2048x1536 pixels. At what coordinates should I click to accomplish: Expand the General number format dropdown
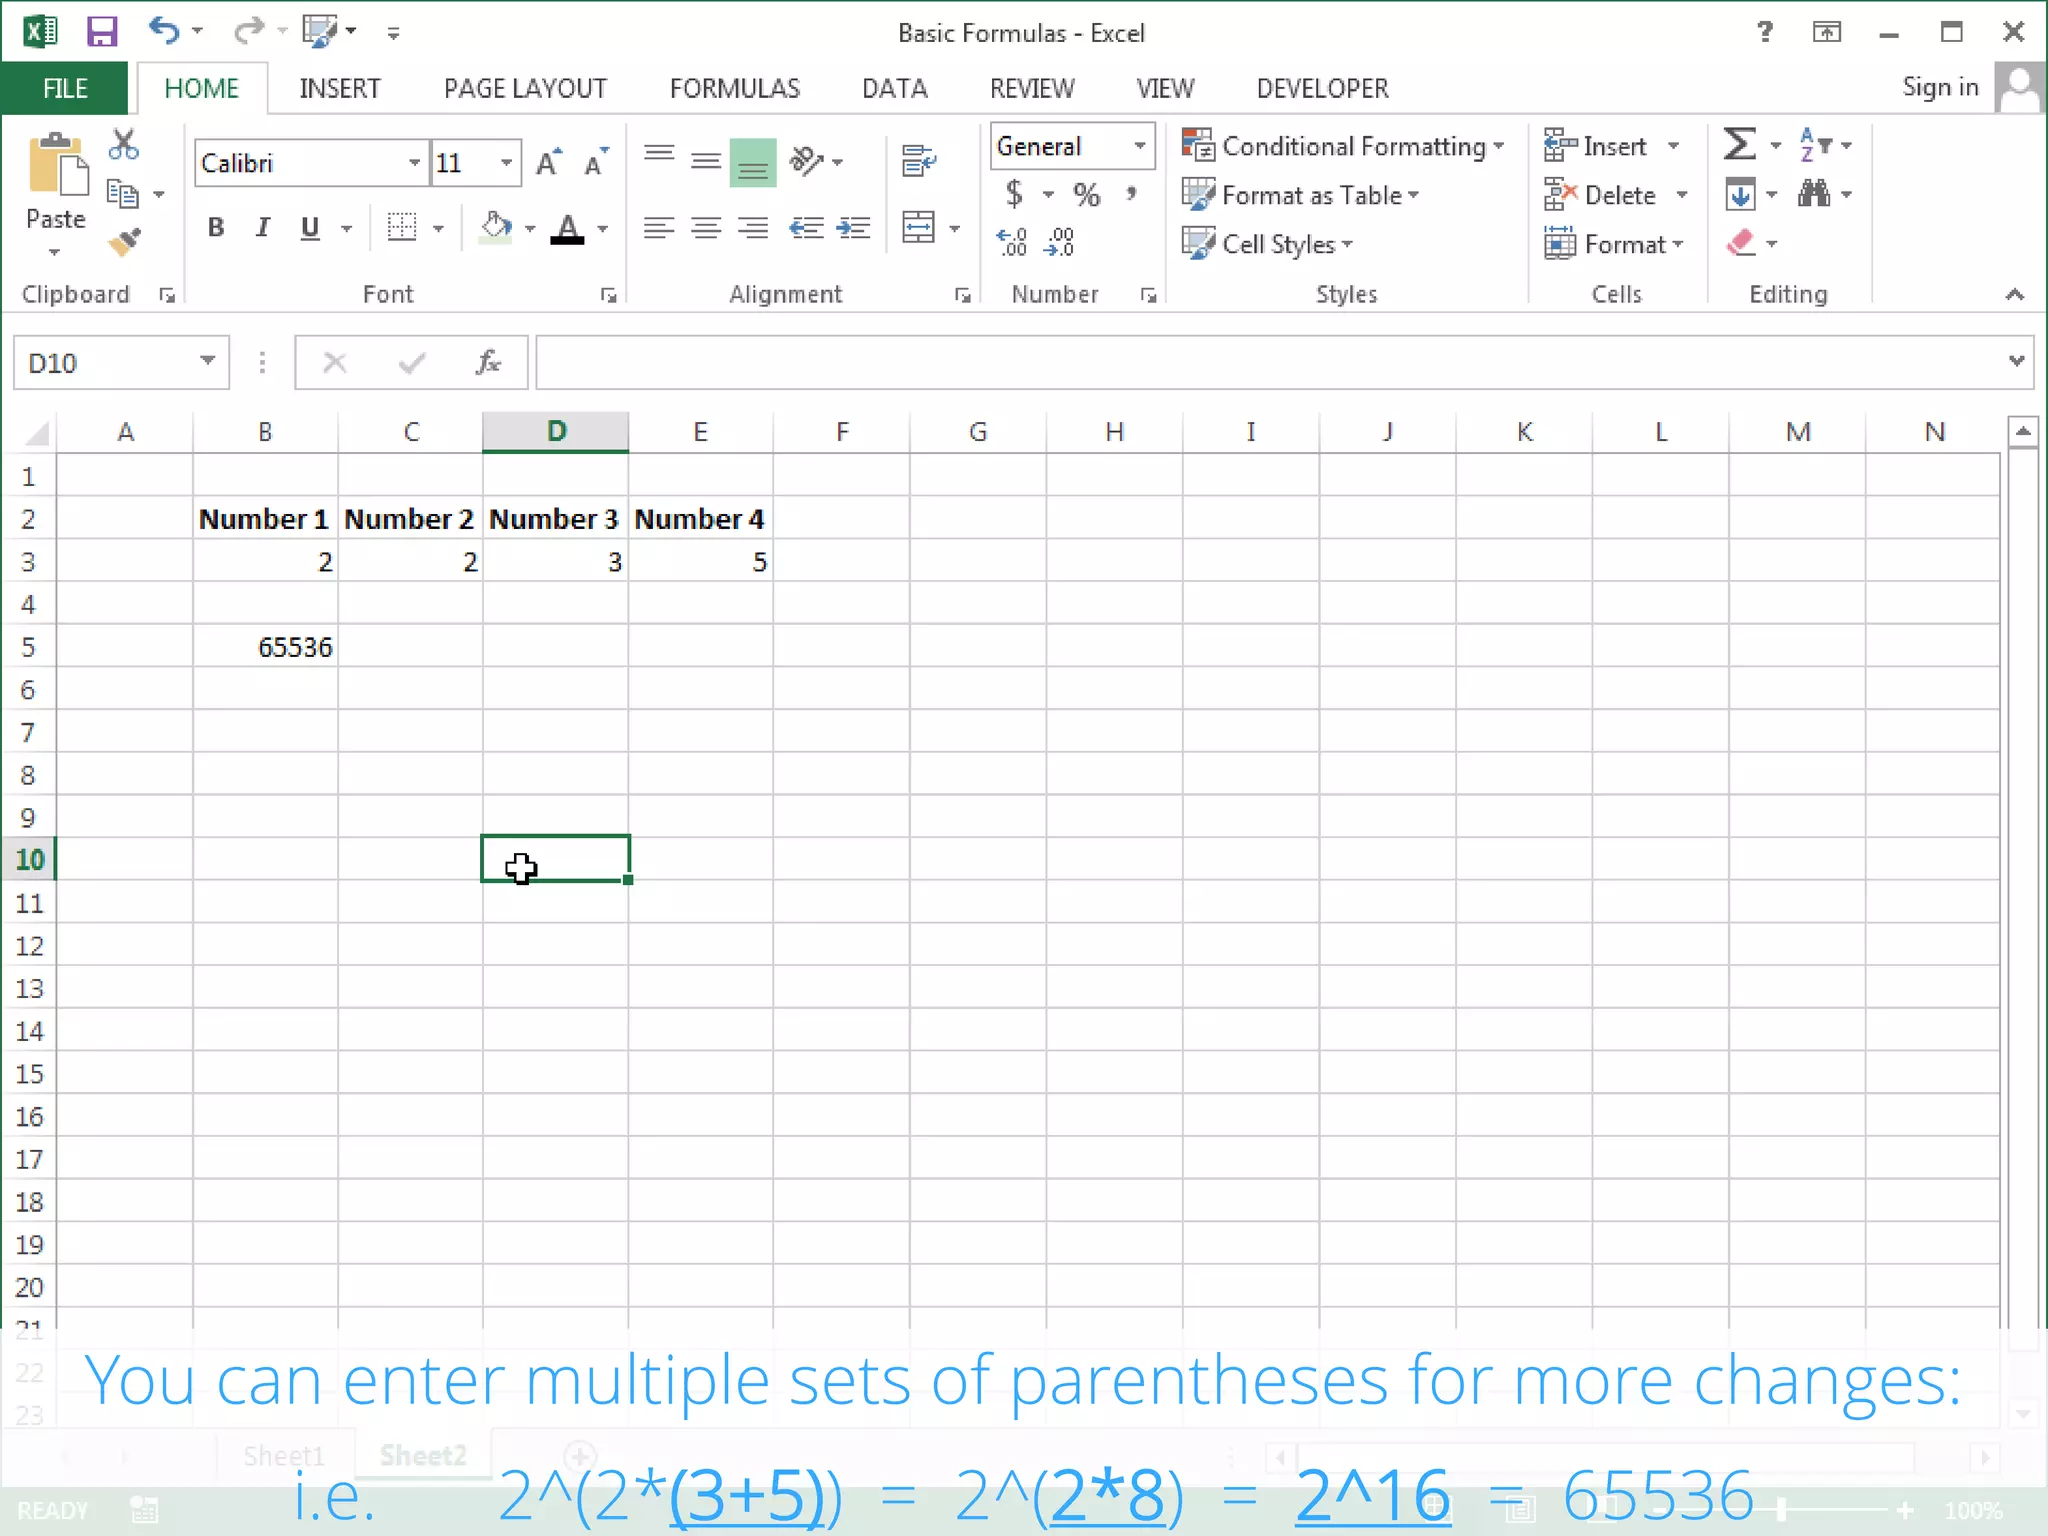point(1139,146)
